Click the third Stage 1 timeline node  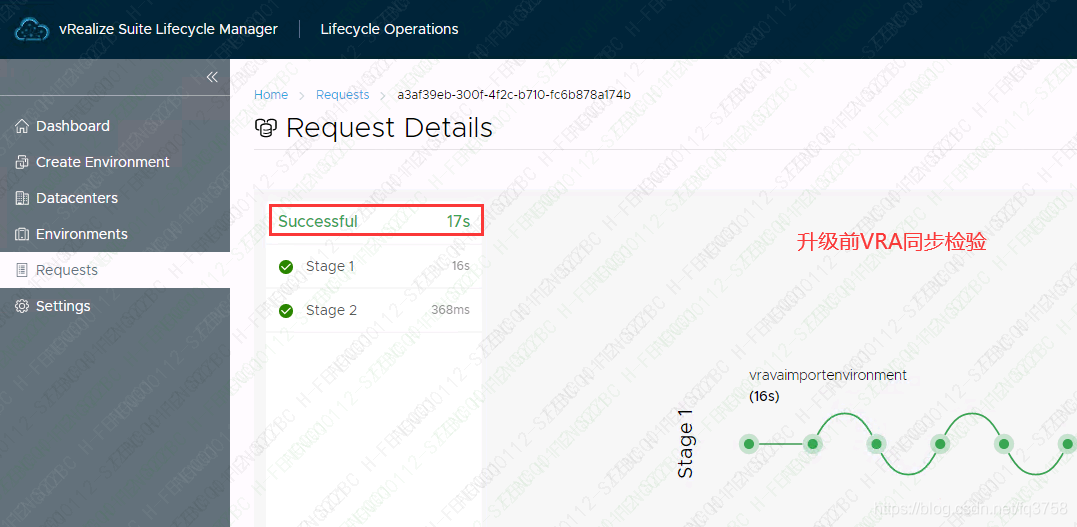pyautogui.click(x=876, y=445)
